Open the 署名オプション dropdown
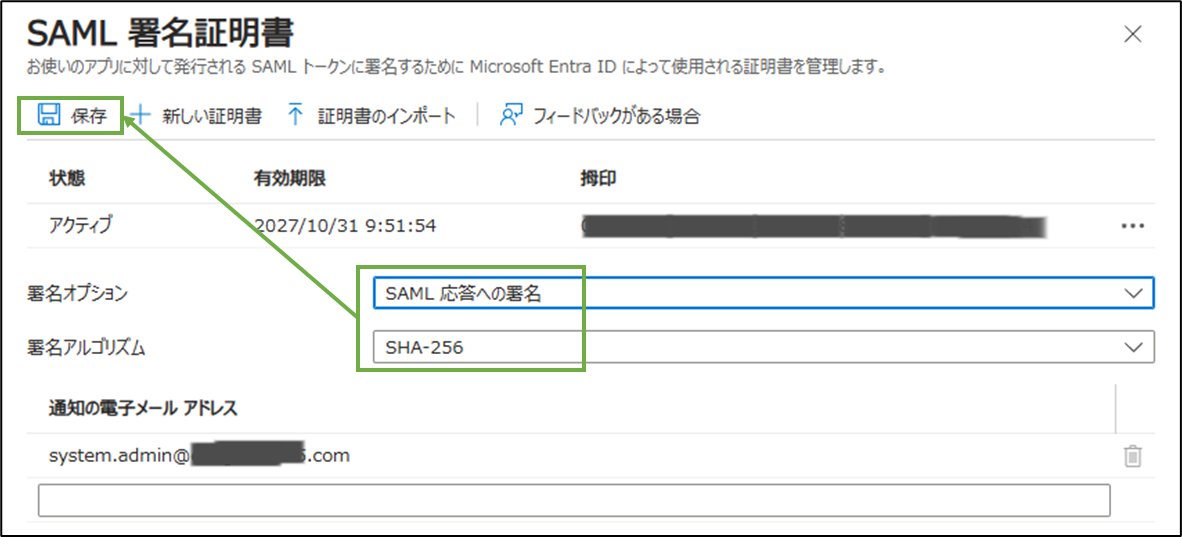 (x=764, y=294)
